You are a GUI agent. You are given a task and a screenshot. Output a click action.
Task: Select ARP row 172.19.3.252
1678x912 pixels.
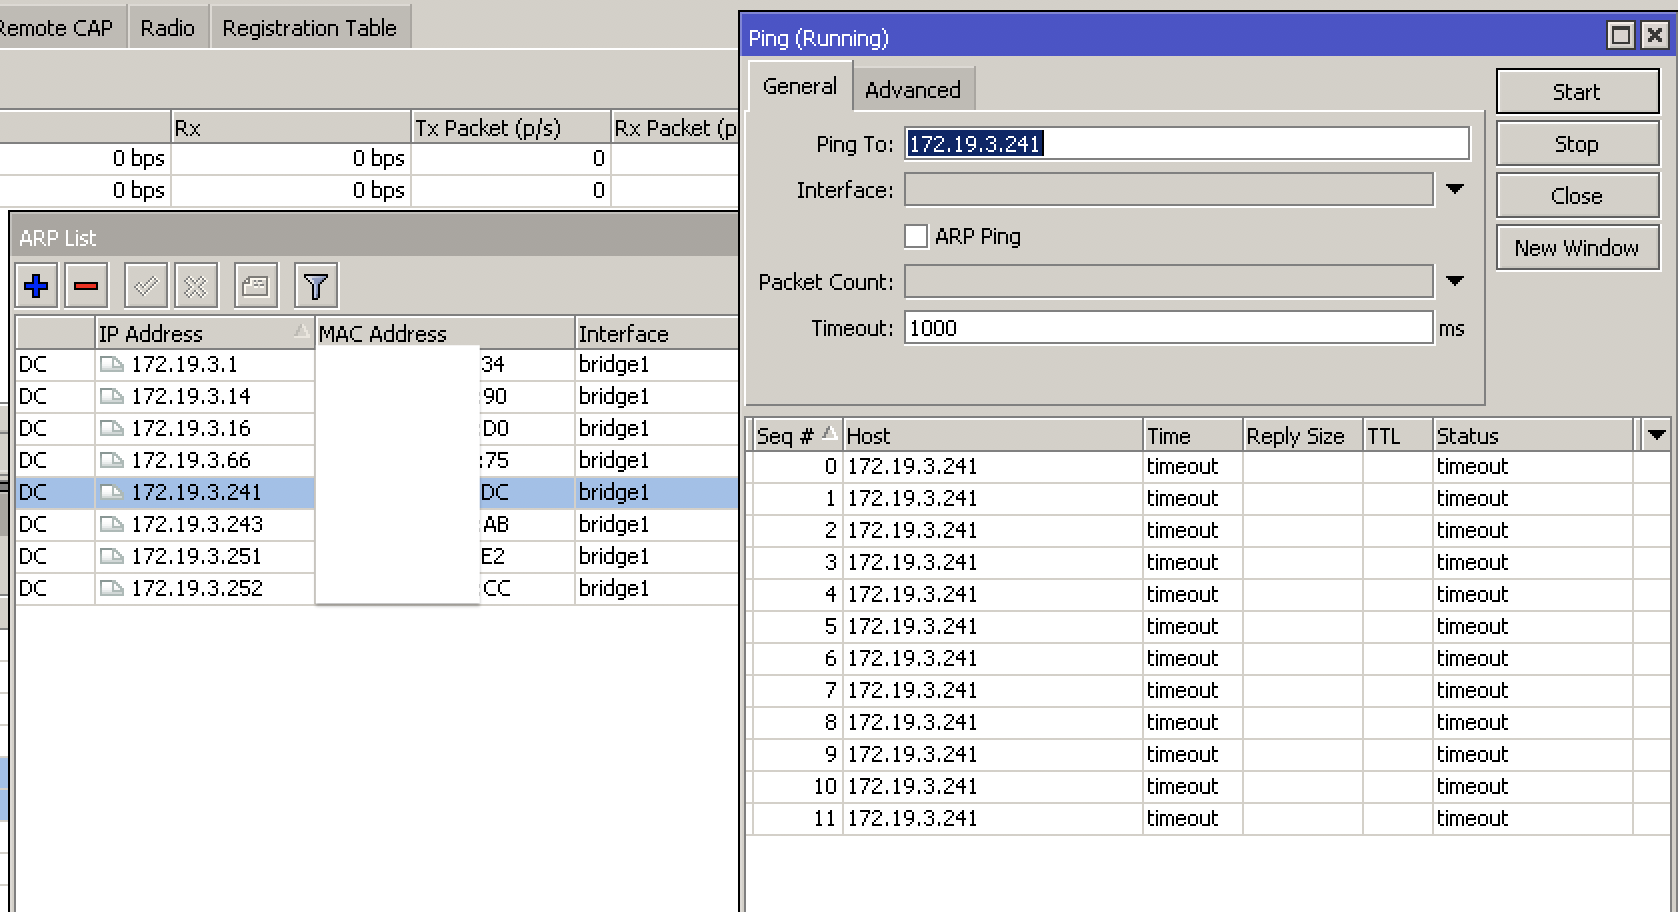click(376, 588)
